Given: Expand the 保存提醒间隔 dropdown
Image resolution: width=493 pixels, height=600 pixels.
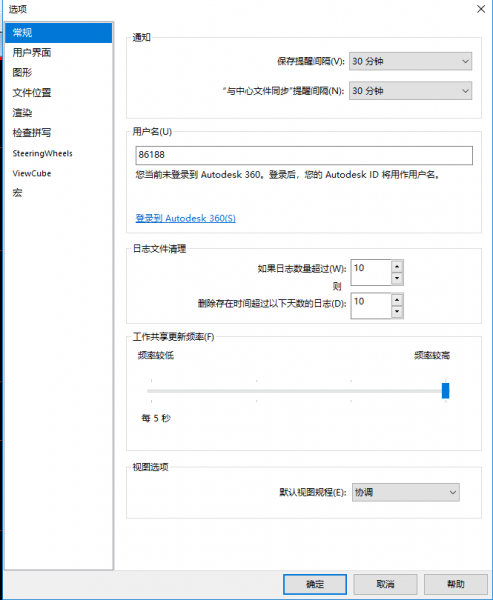Looking at the screenshot, I should click(410, 61).
